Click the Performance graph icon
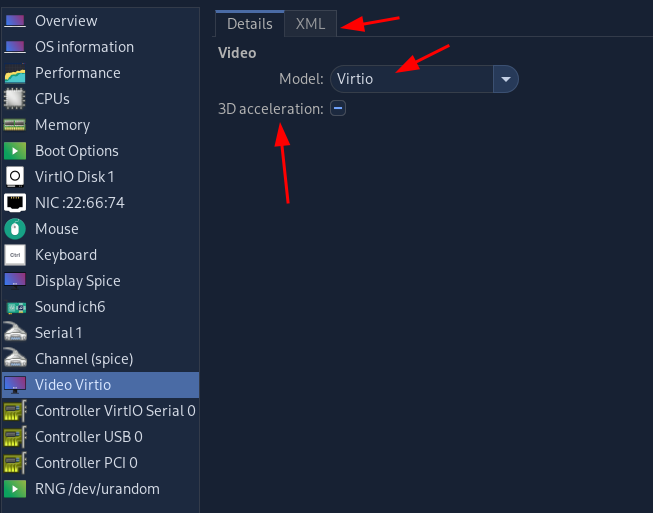The height and width of the screenshot is (513, 653). click(15, 73)
